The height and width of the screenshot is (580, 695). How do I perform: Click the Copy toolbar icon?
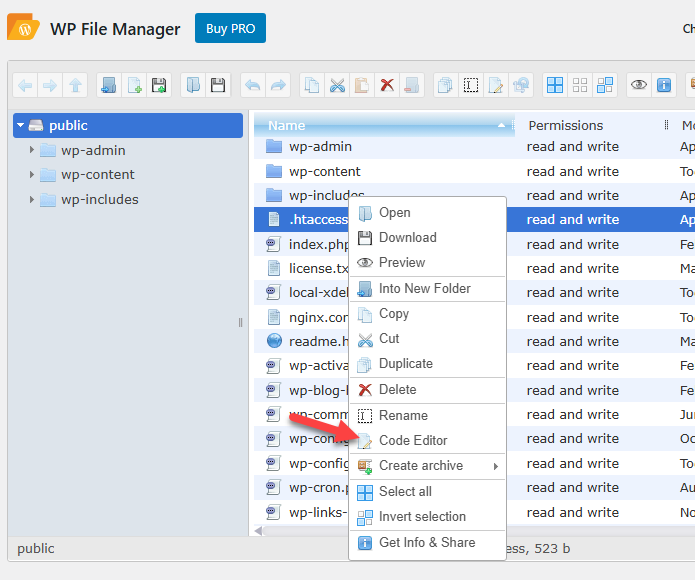click(312, 85)
